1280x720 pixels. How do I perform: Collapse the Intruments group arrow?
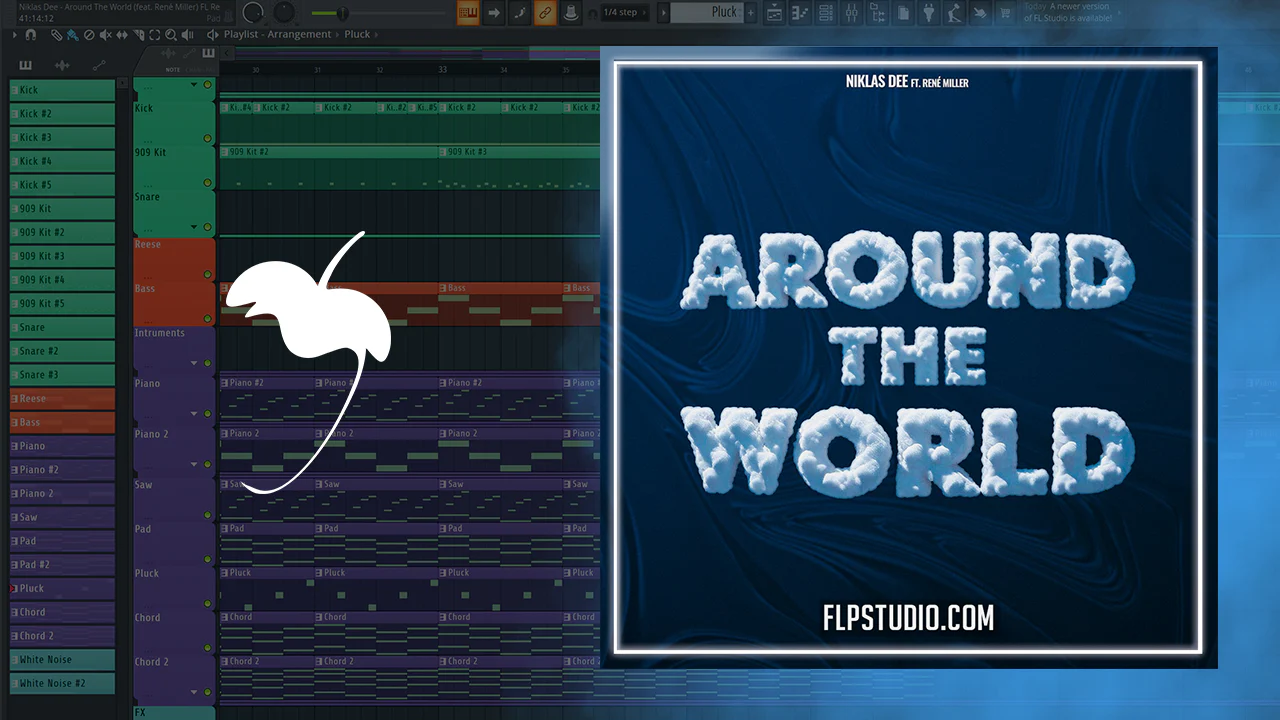pos(194,362)
